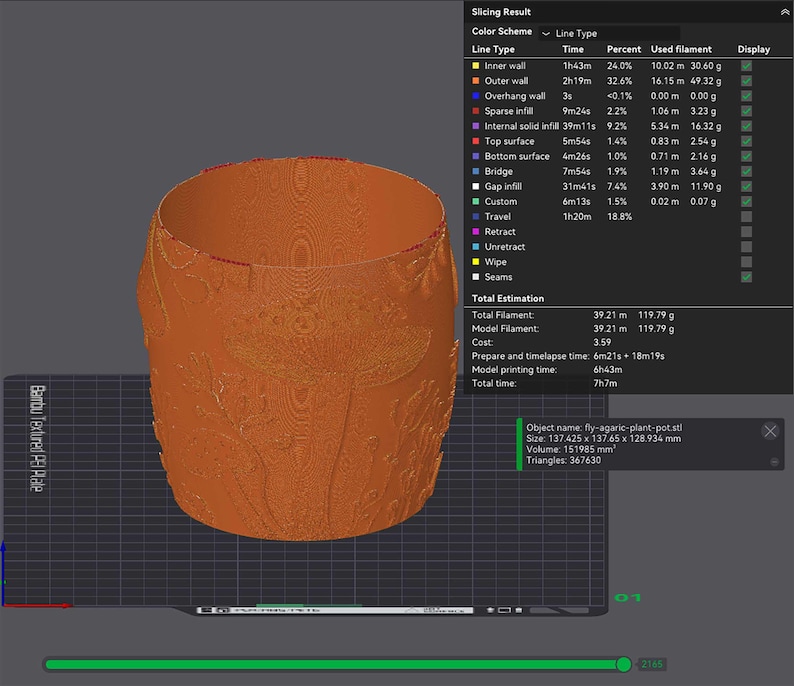The image size is (794, 686).
Task: Click the Time column header
Action: 573,49
